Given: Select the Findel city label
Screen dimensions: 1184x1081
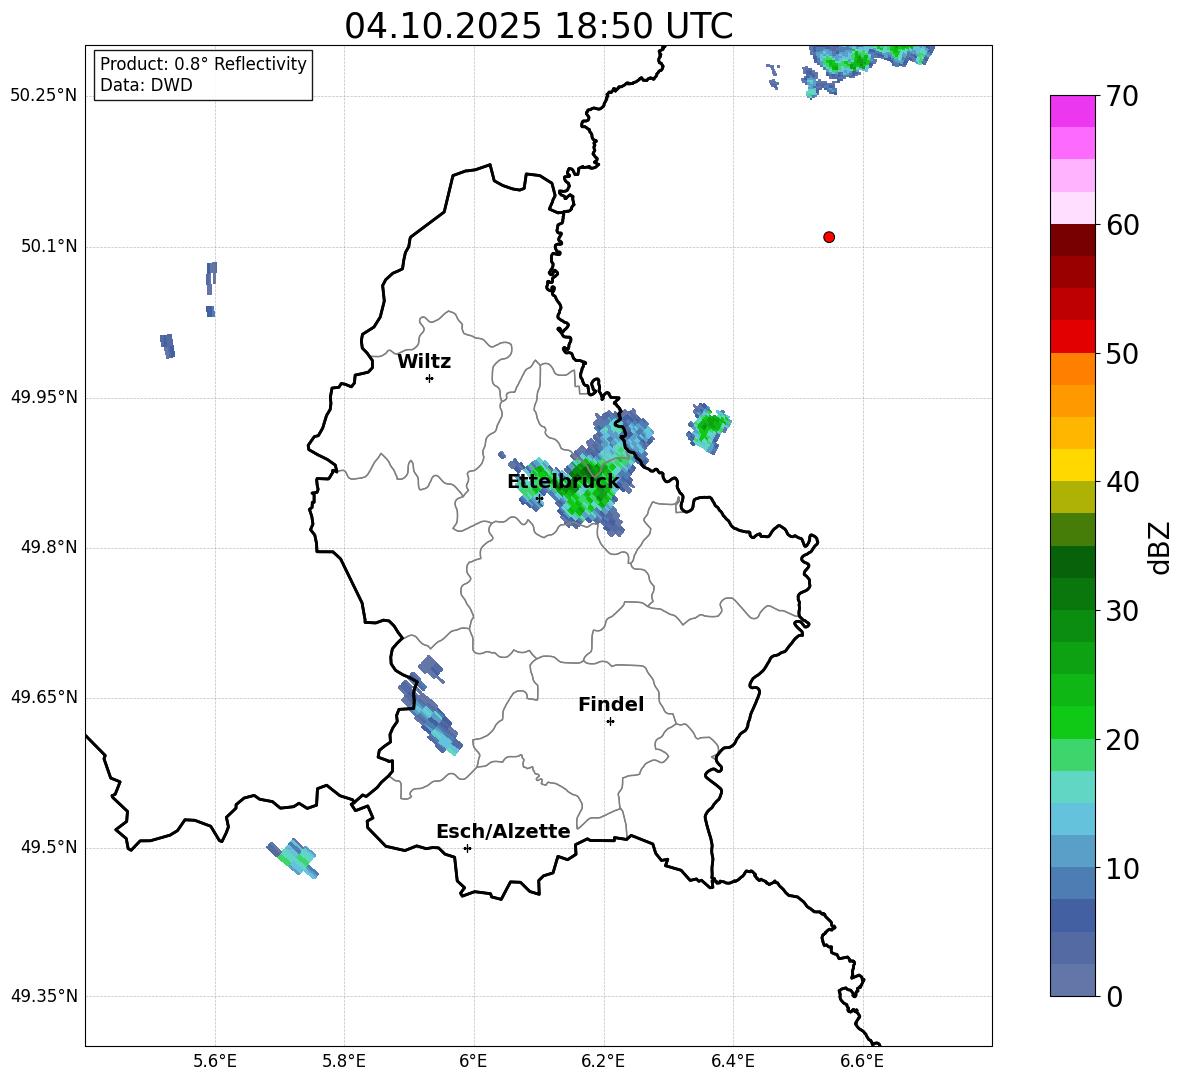Looking at the screenshot, I should (x=611, y=704).
